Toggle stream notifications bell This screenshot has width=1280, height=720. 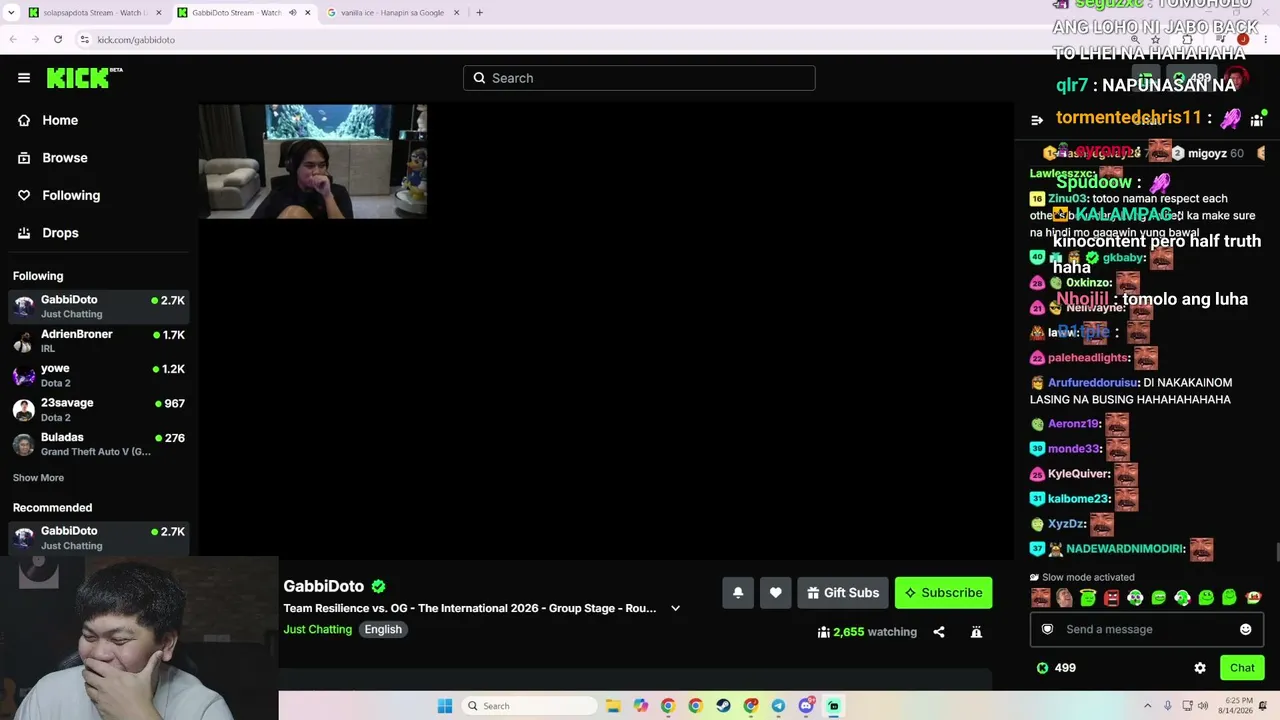pyautogui.click(x=738, y=593)
